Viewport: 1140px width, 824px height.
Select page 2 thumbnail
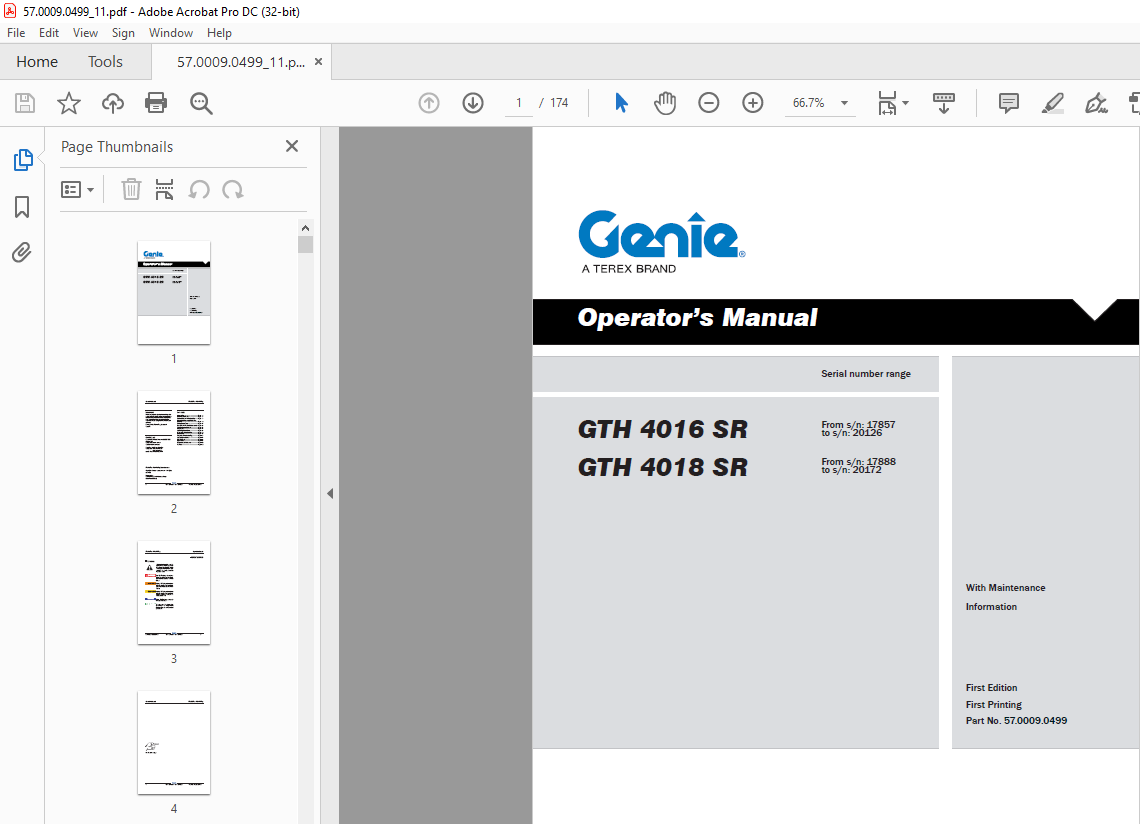174,443
